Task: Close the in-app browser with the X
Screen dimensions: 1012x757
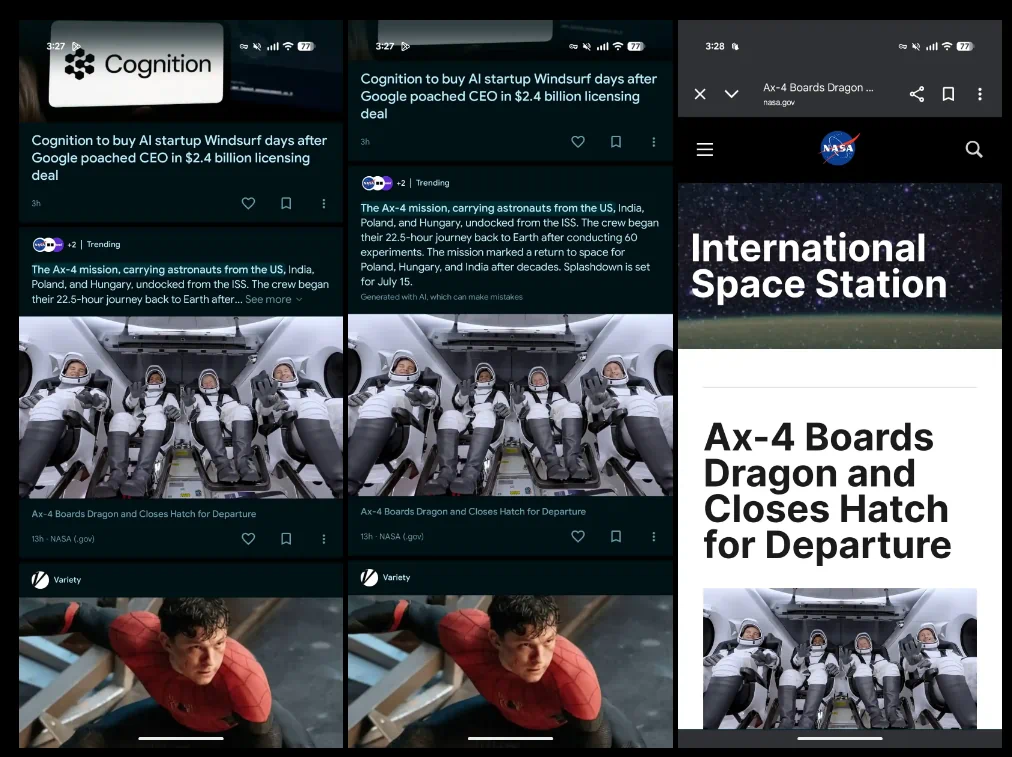Action: [x=700, y=94]
